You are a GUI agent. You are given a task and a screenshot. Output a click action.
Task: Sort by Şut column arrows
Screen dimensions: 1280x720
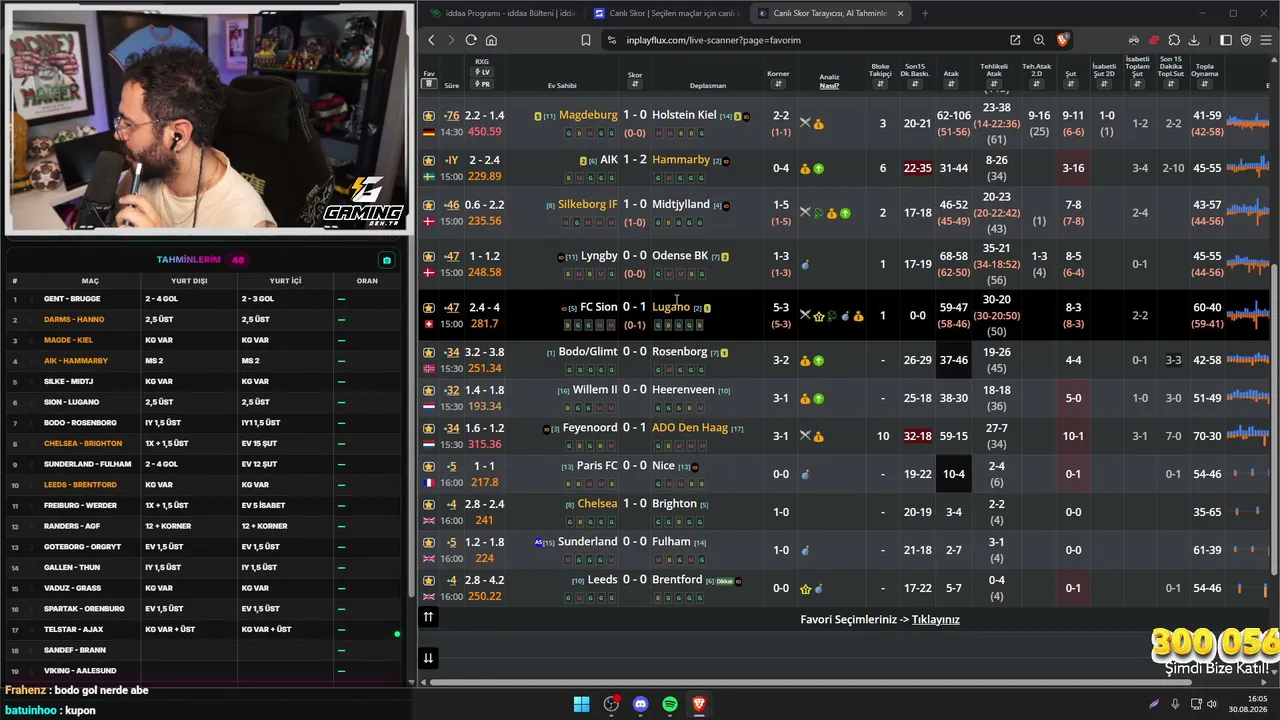coord(1070,84)
